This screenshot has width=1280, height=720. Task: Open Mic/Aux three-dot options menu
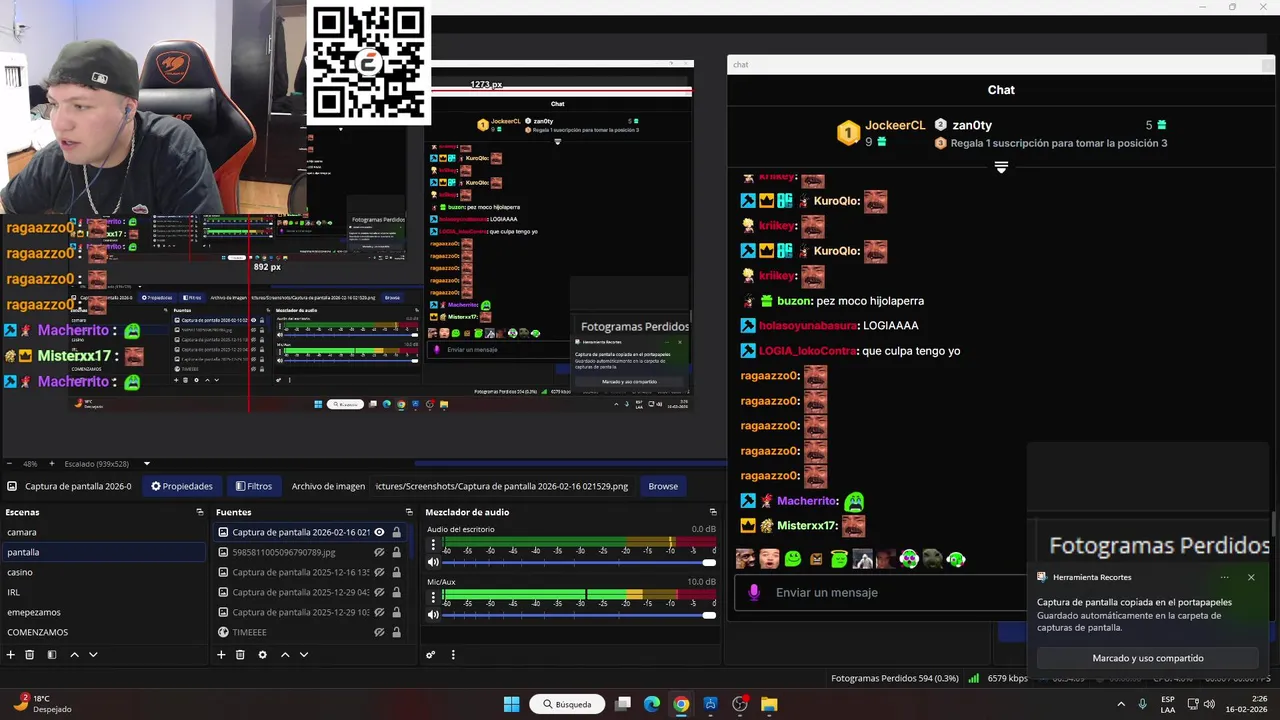click(433, 597)
